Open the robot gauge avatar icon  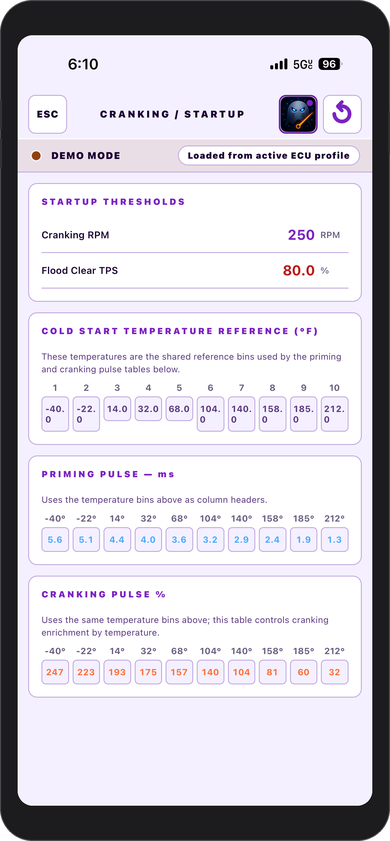pyautogui.click(x=298, y=114)
